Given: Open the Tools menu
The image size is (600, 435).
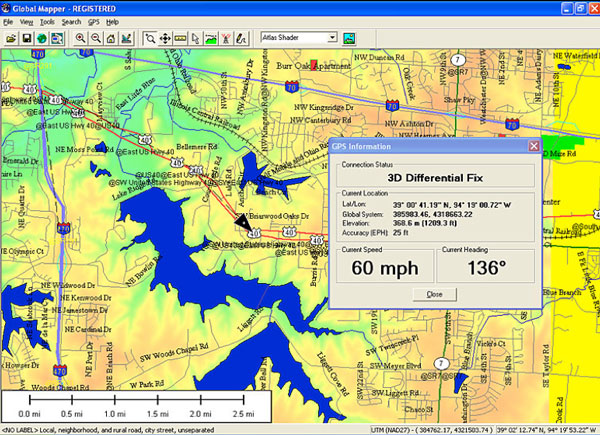Looking at the screenshot, I should pyautogui.click(x=47, y=21).
